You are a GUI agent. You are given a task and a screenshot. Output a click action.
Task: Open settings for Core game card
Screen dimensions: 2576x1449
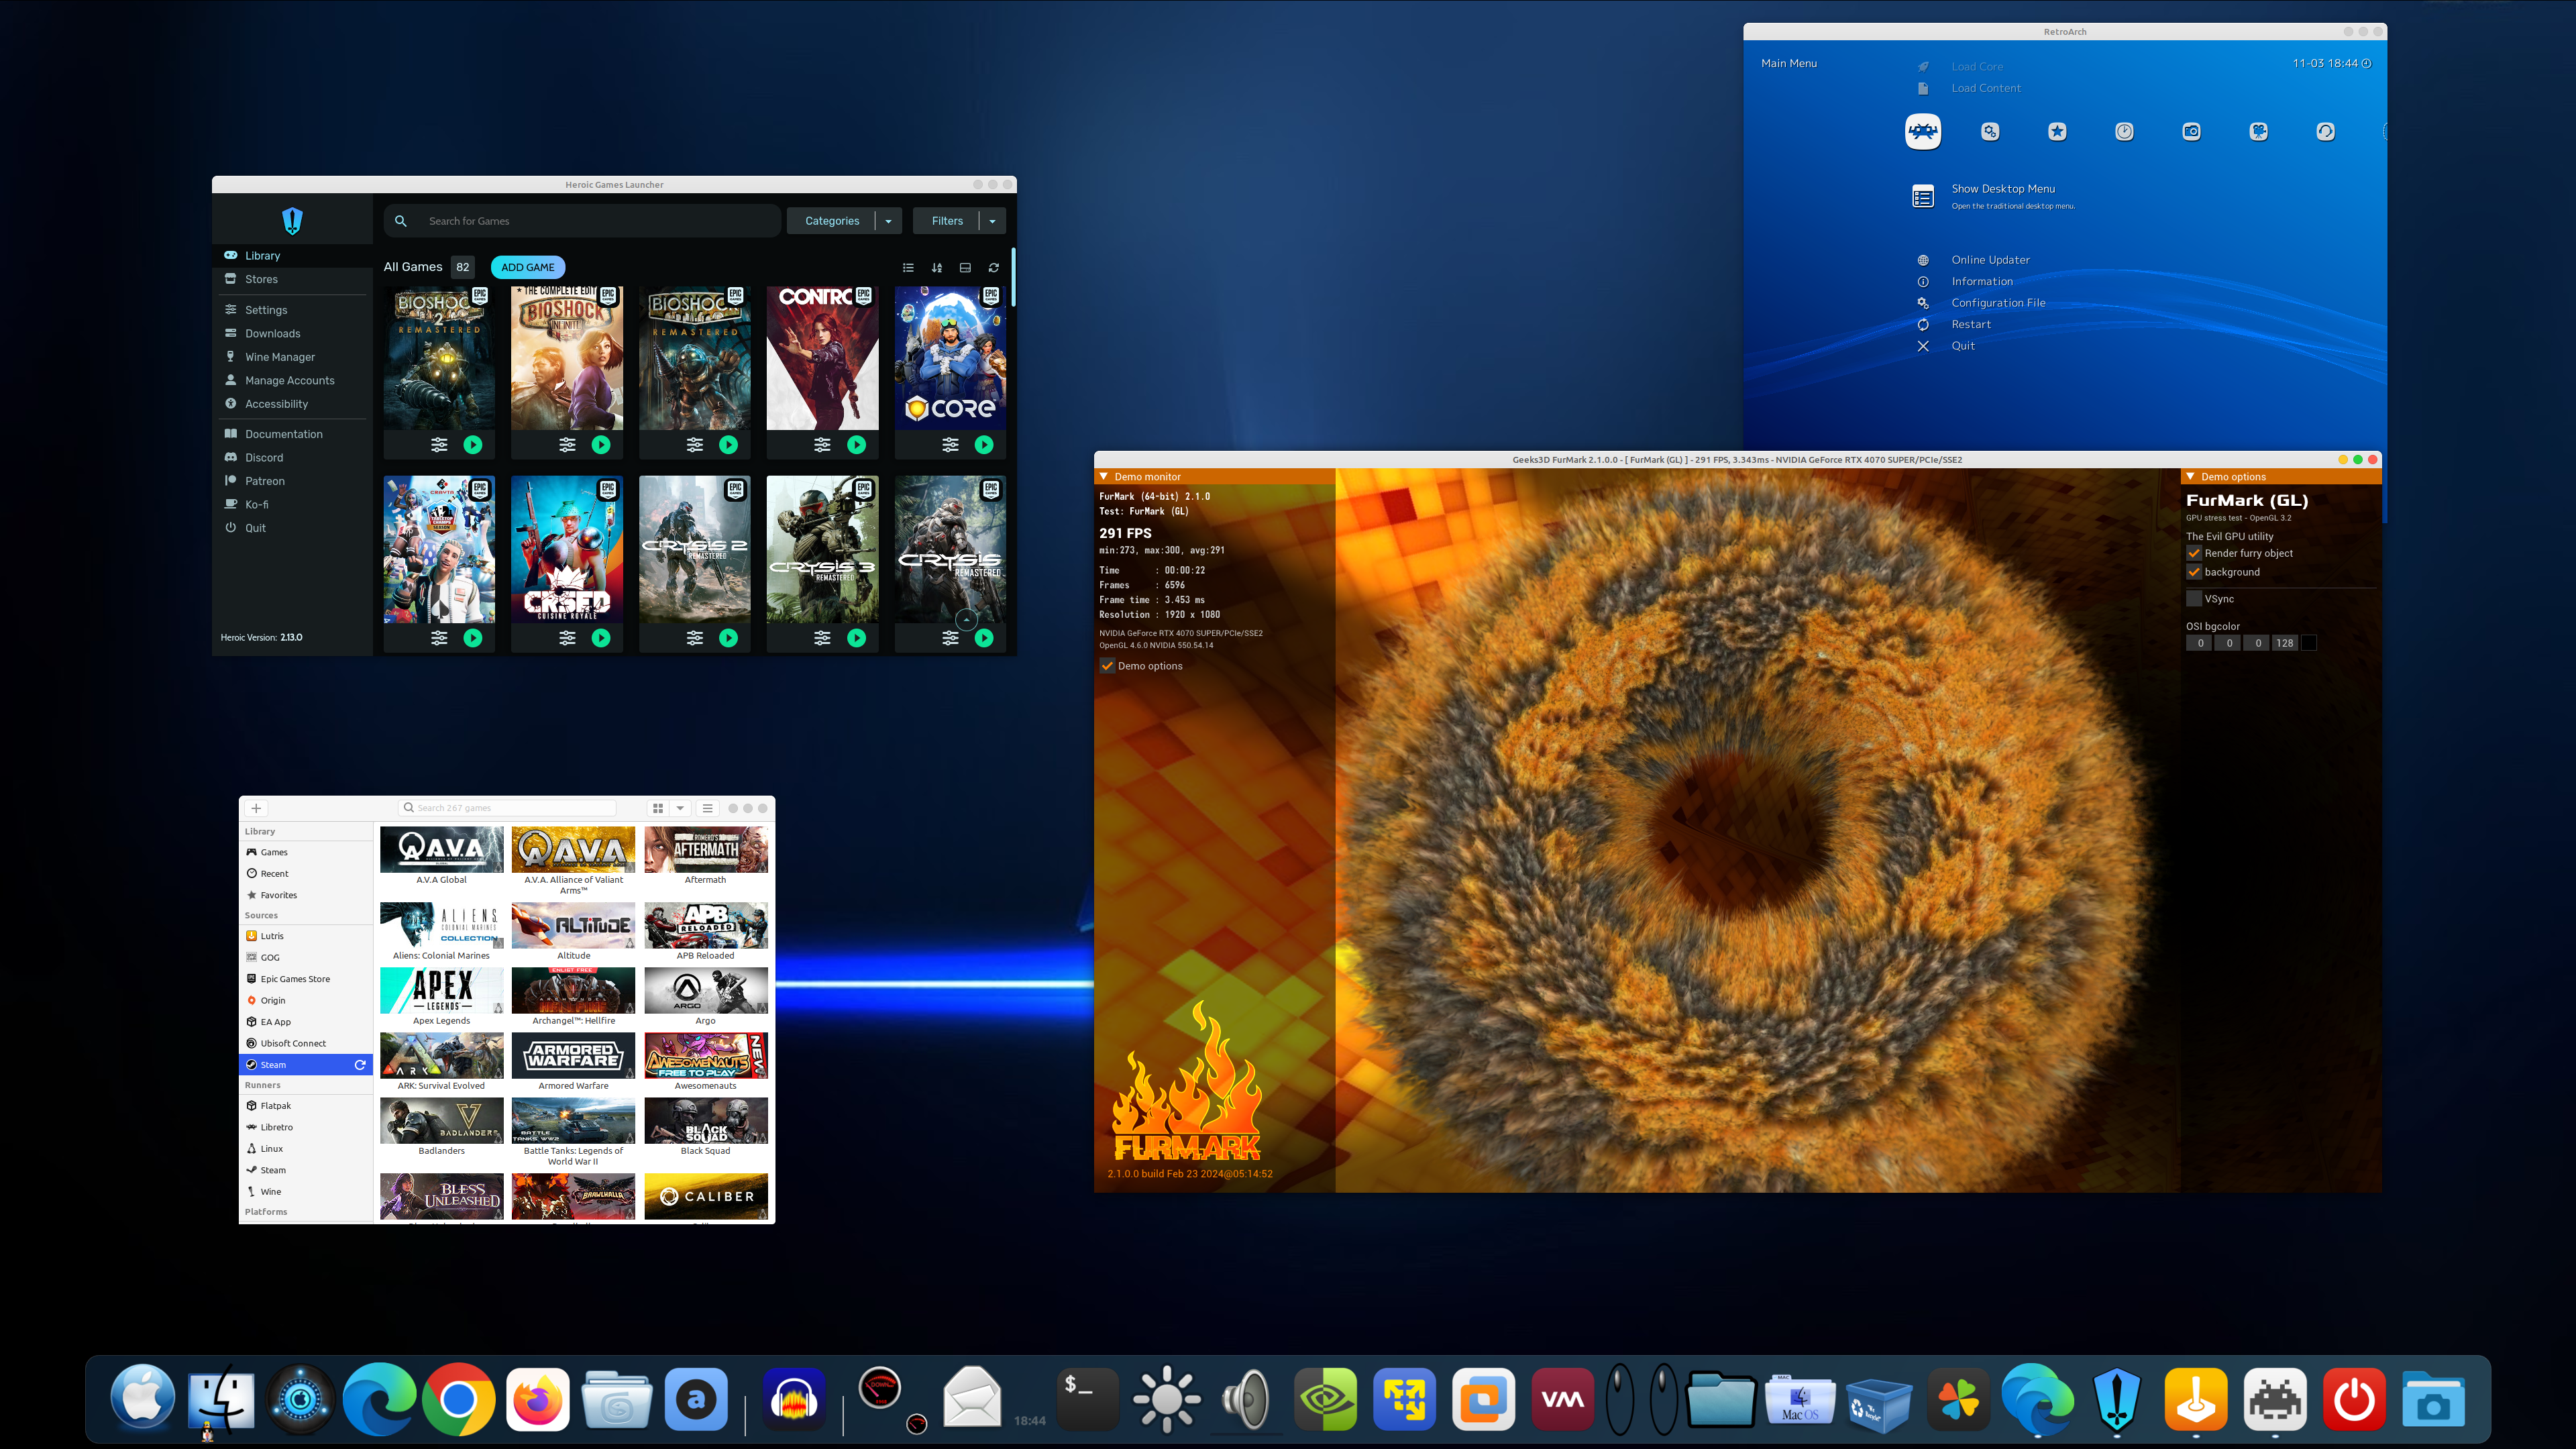[950, 445]
